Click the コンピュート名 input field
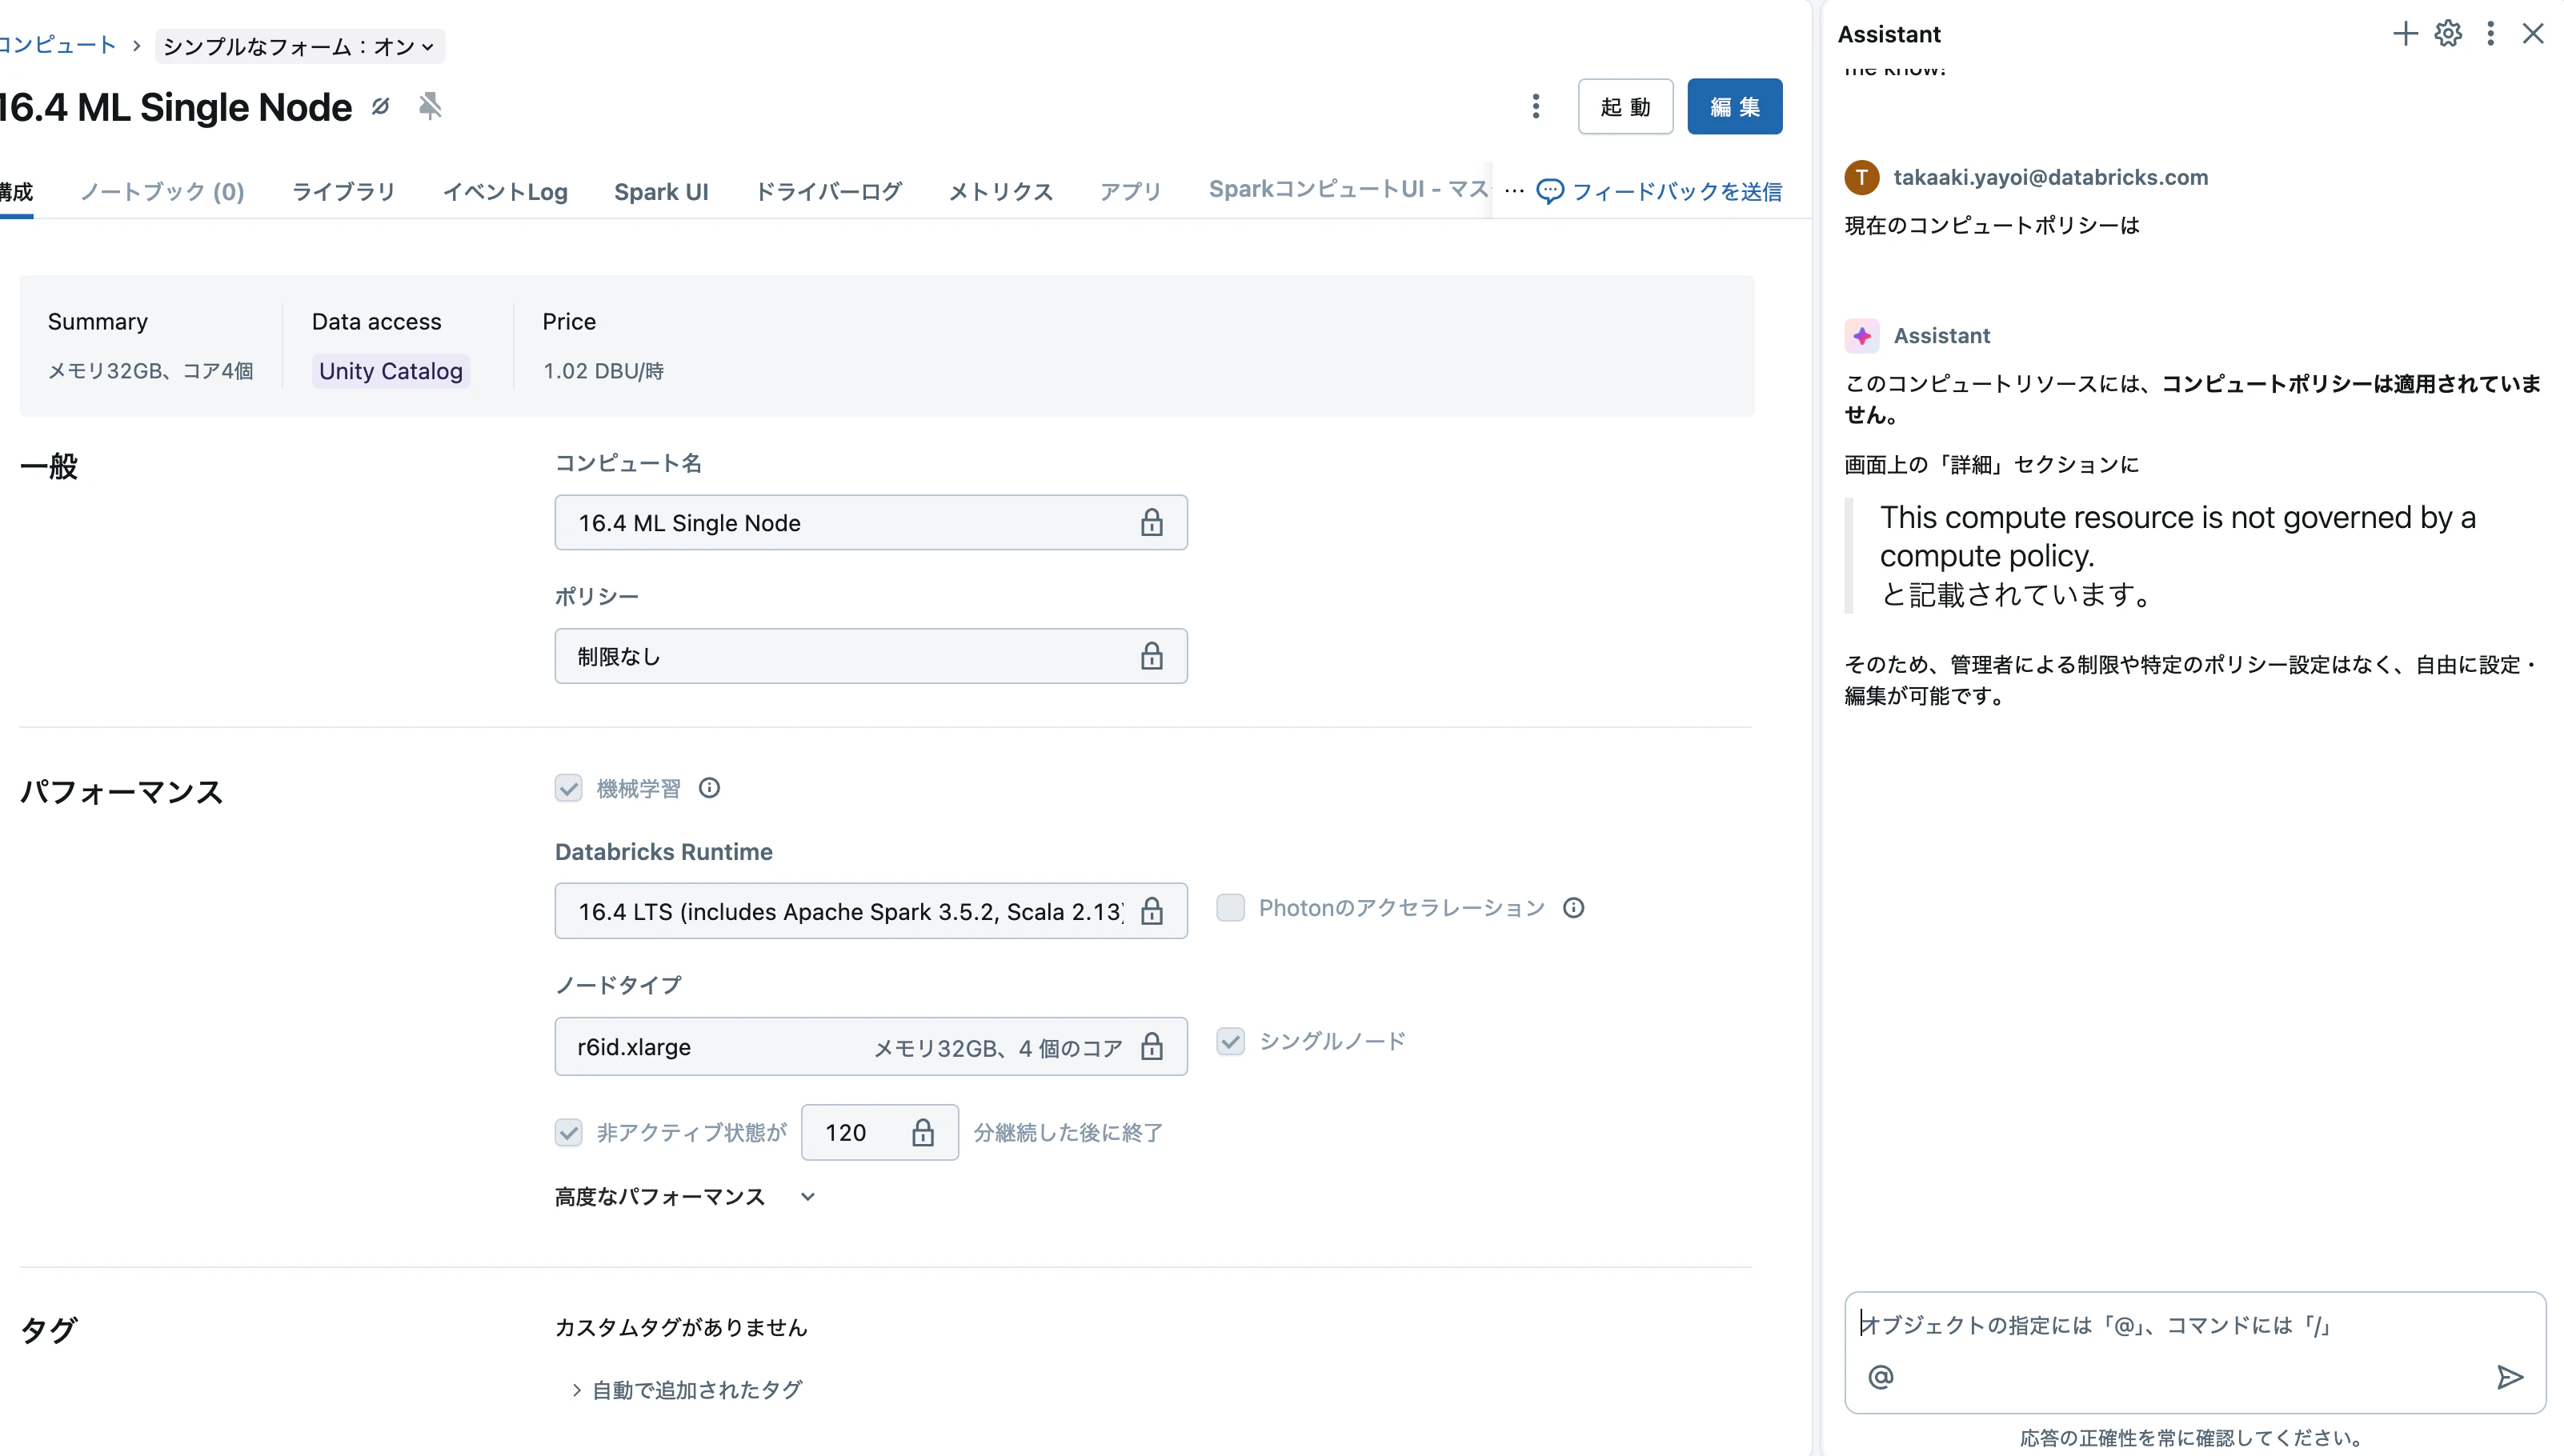 pyautogui.click(x=870, y=522)
